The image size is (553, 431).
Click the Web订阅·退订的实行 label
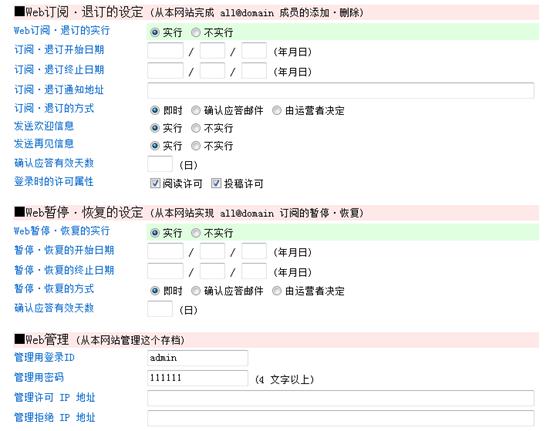point(62,30)
